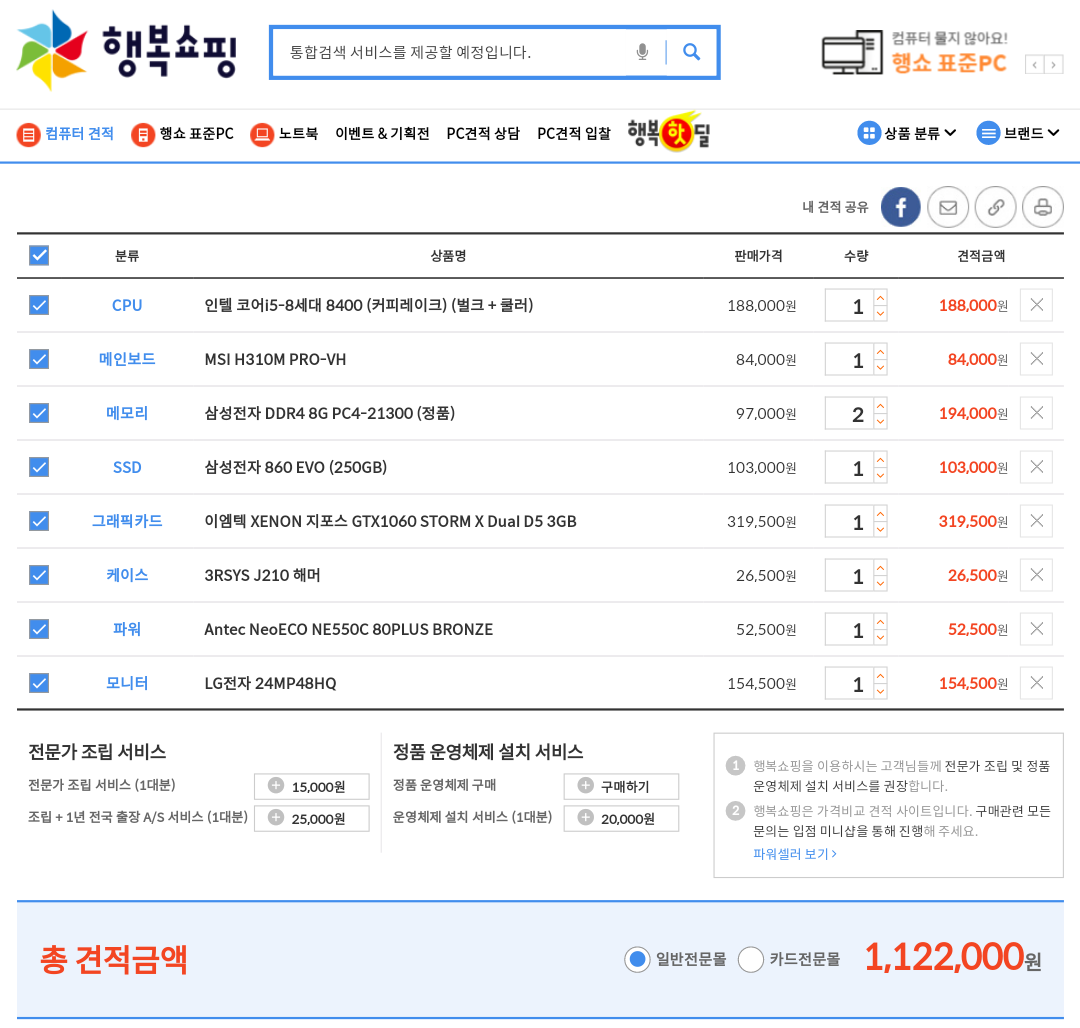Uncheck the CPU row checkbox
The image size is (1080, 1028).
[39, 305]
